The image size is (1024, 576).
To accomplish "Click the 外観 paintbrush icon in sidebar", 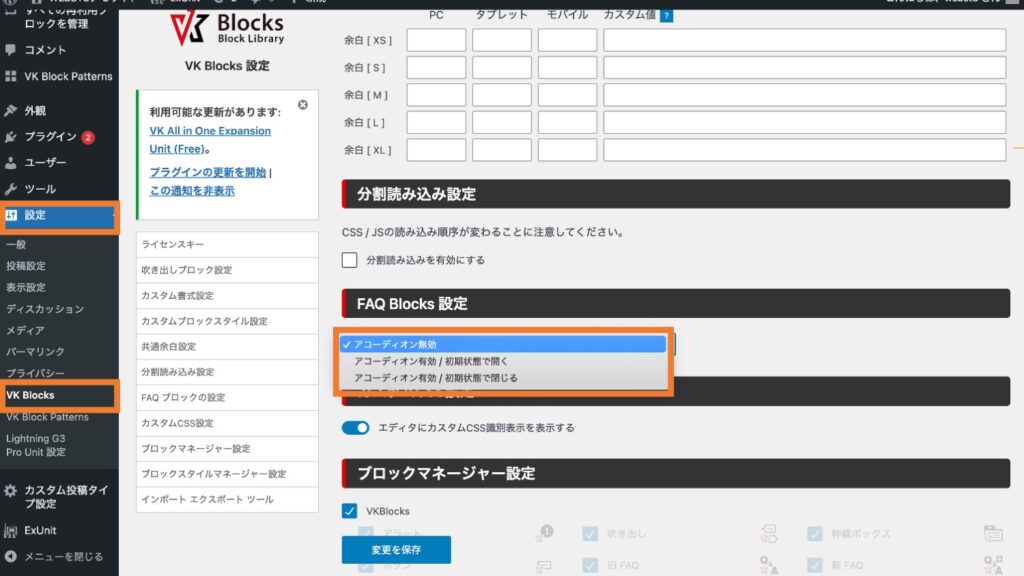I will (11, 111).
